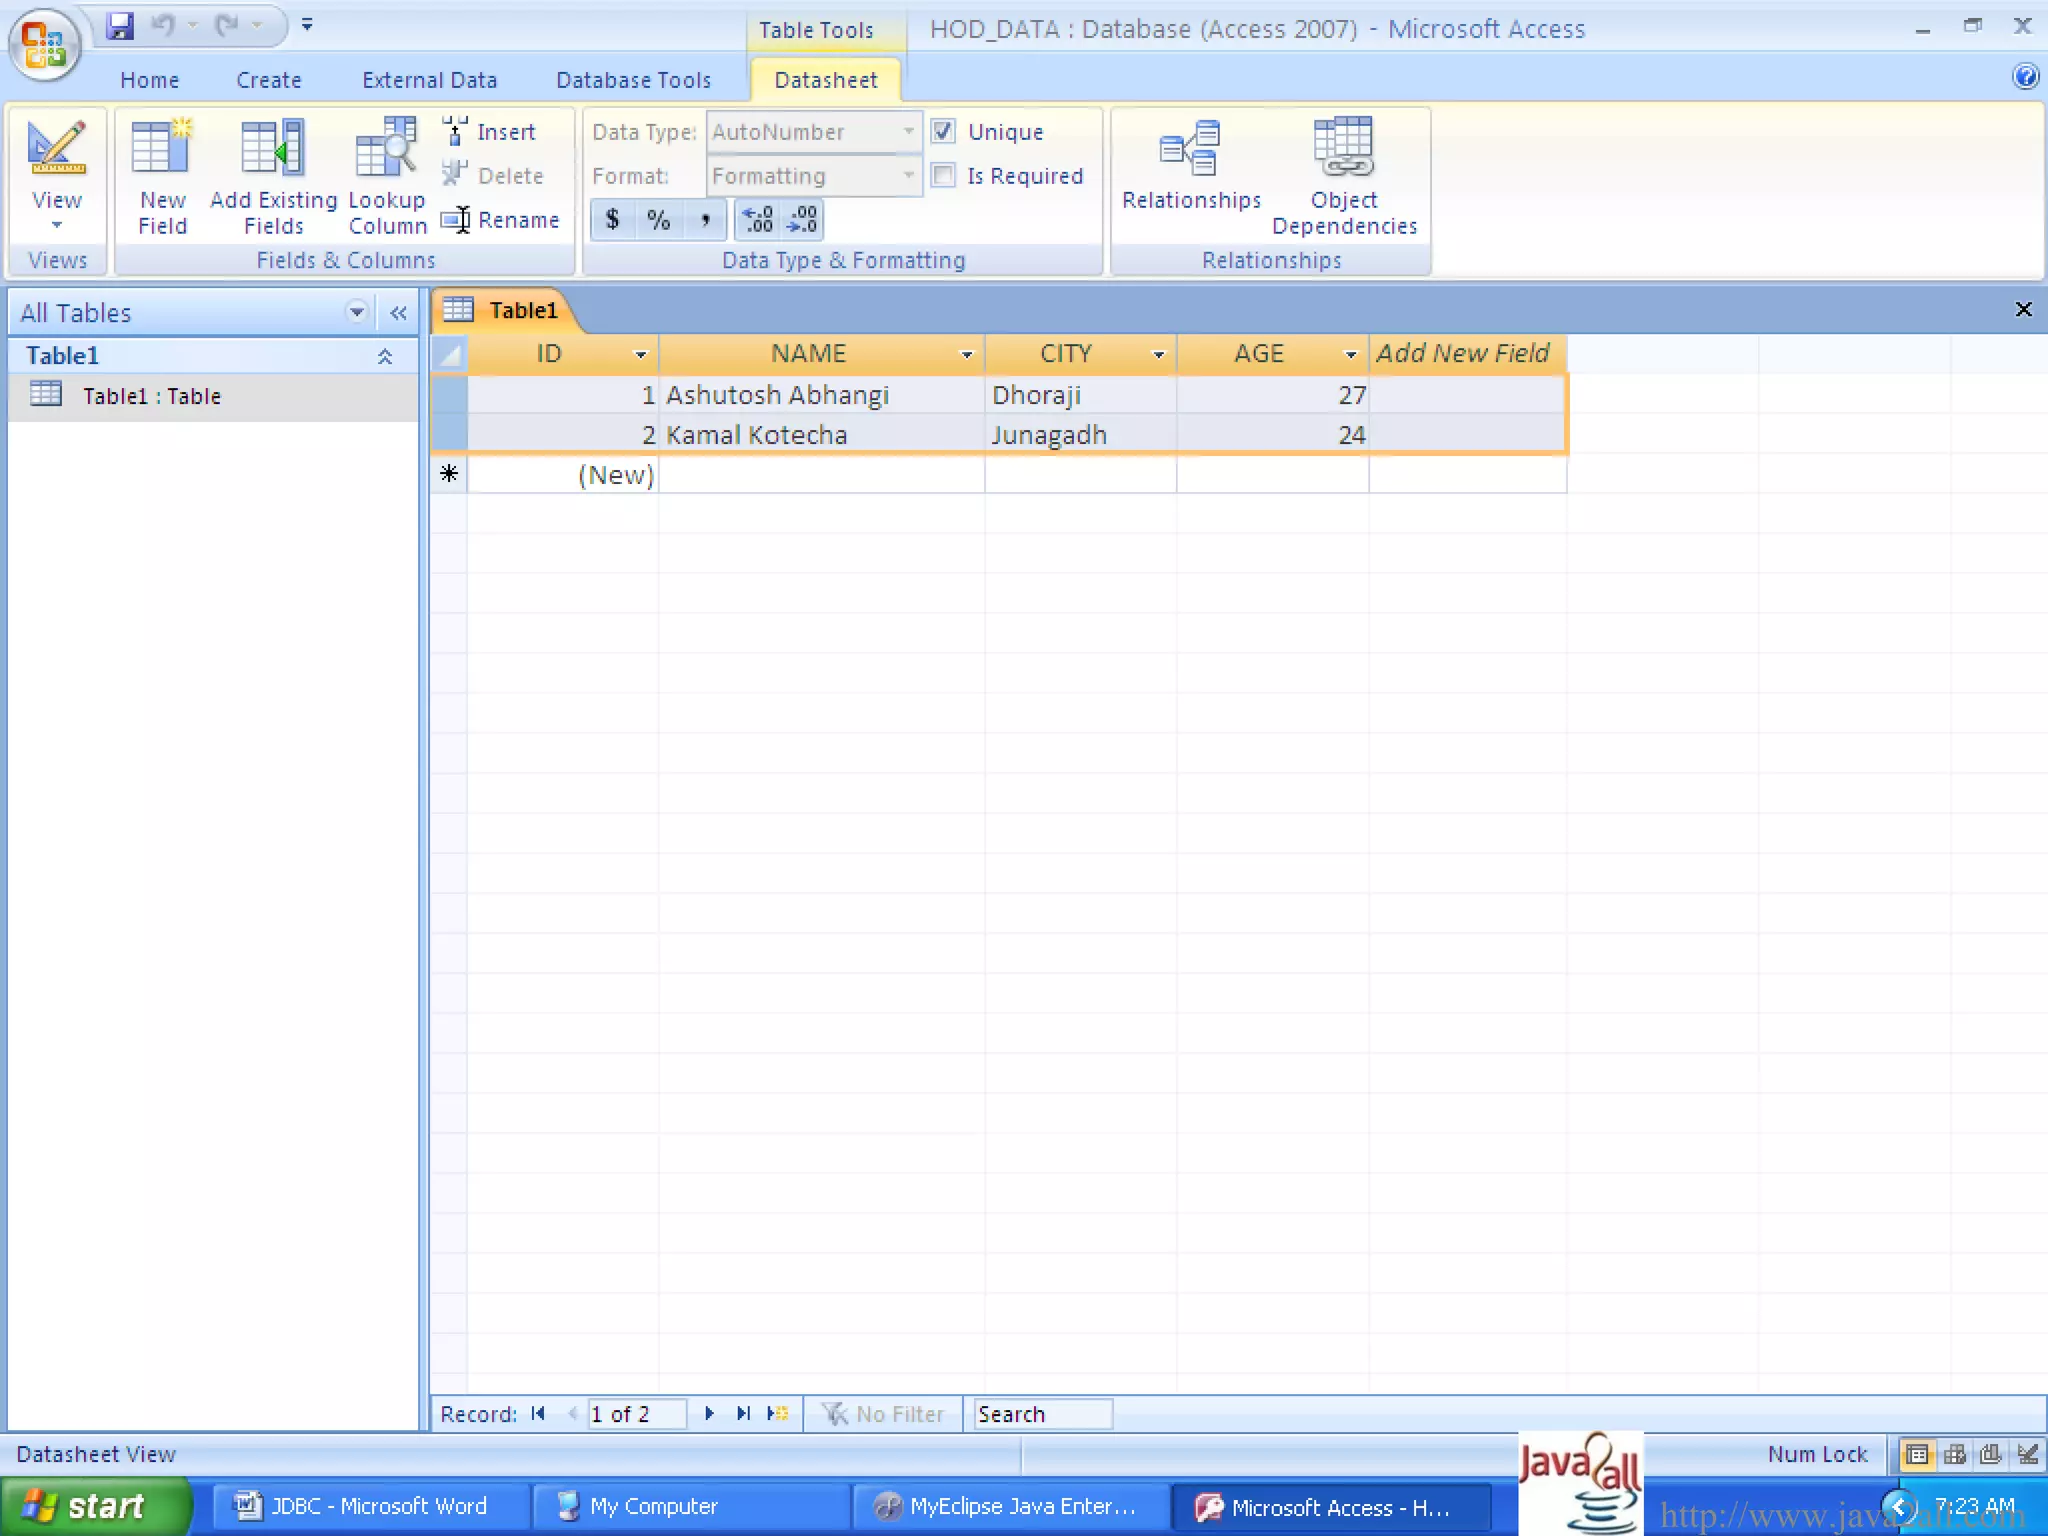Click the Object Dependencies icon
Screen dimensions: 2048x1536
tap(1343, 150)
